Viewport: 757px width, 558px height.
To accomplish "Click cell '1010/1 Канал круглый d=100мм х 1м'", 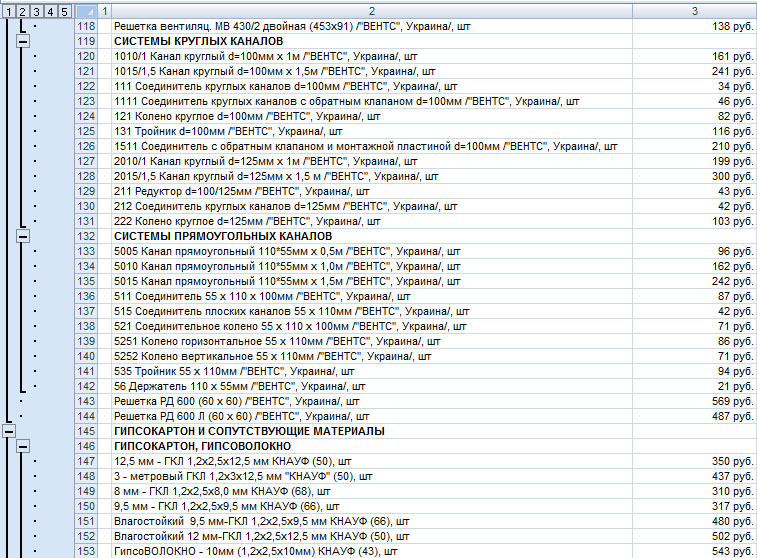I will click(x=372, y=56).
